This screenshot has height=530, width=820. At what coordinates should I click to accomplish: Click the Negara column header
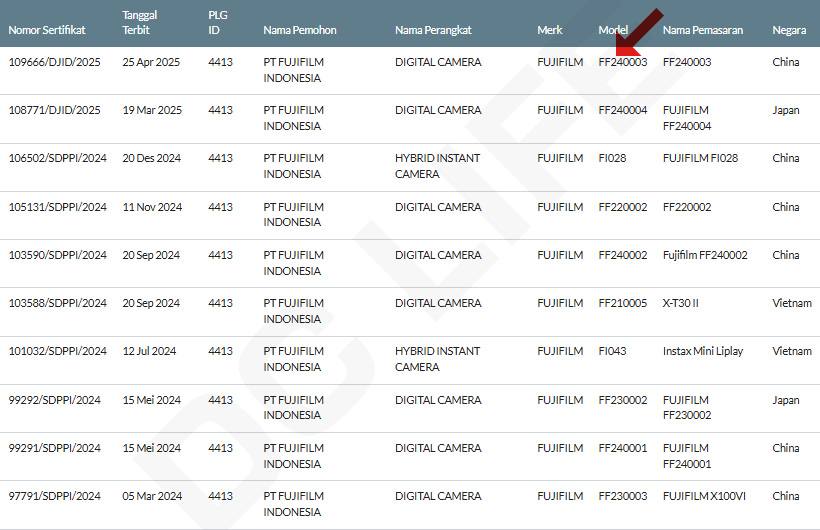click(789, 30)
